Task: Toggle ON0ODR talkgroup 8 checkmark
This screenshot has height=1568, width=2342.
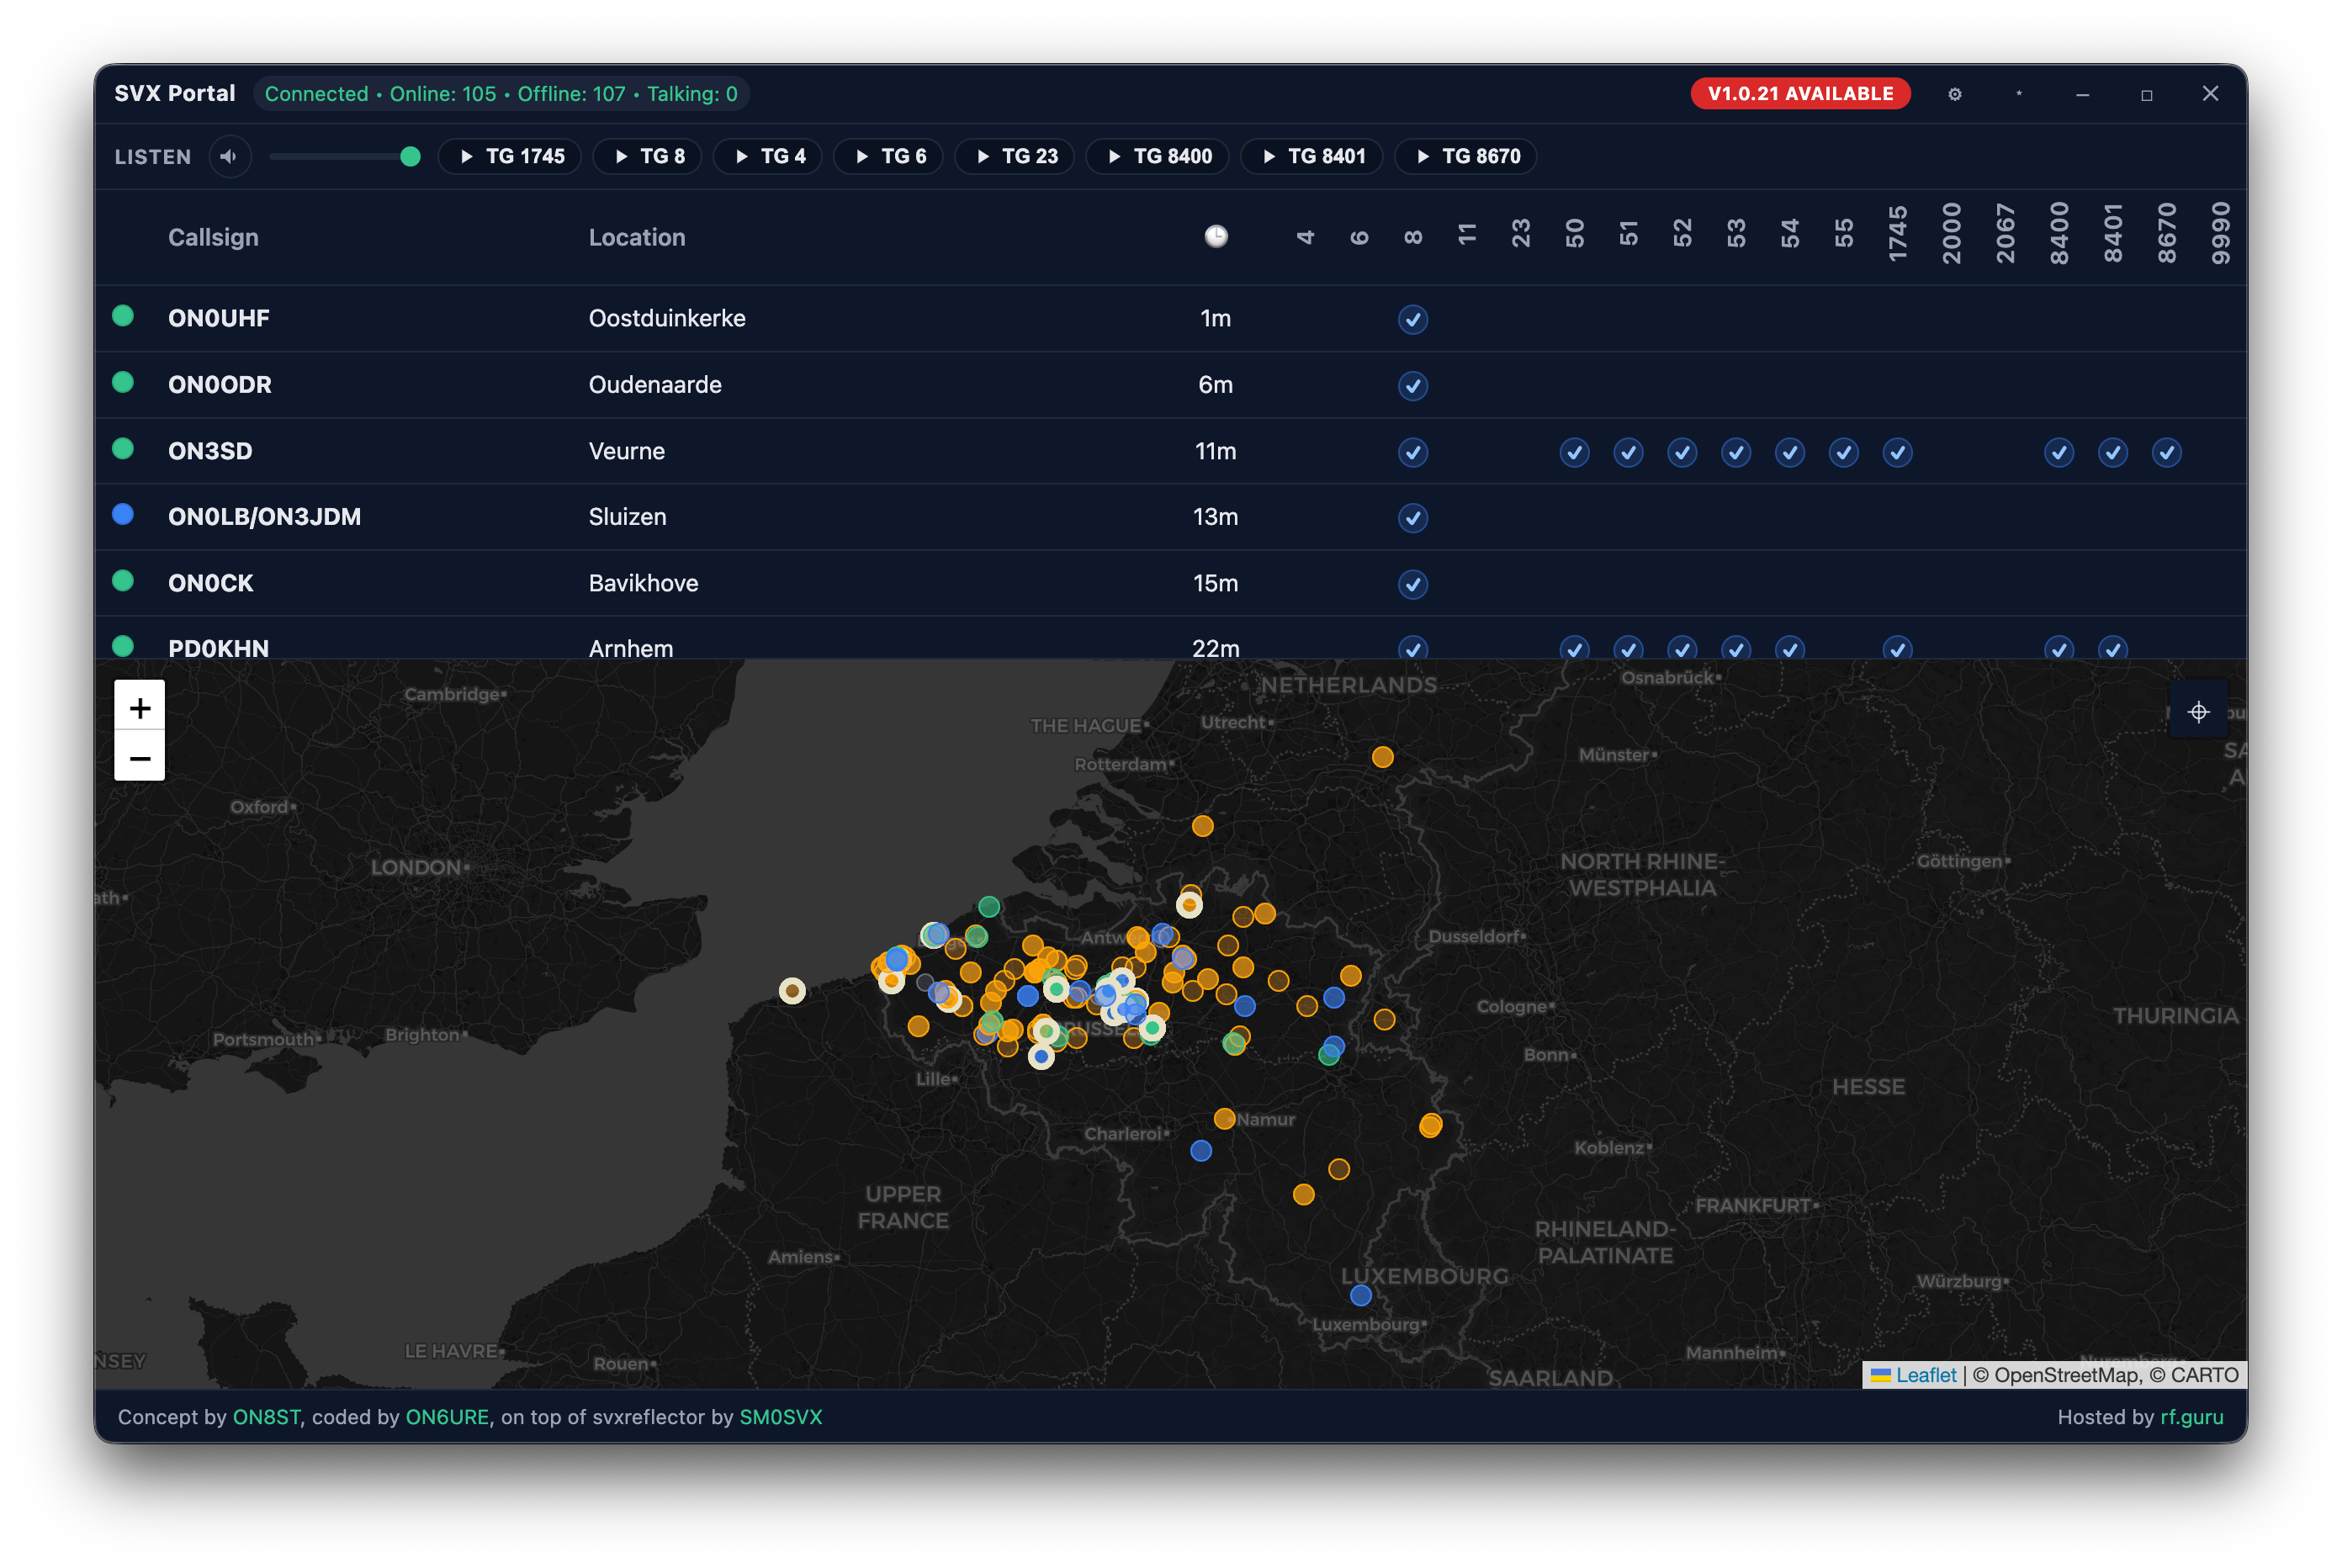Action: pyautogui.click(x=1412, y=386)
